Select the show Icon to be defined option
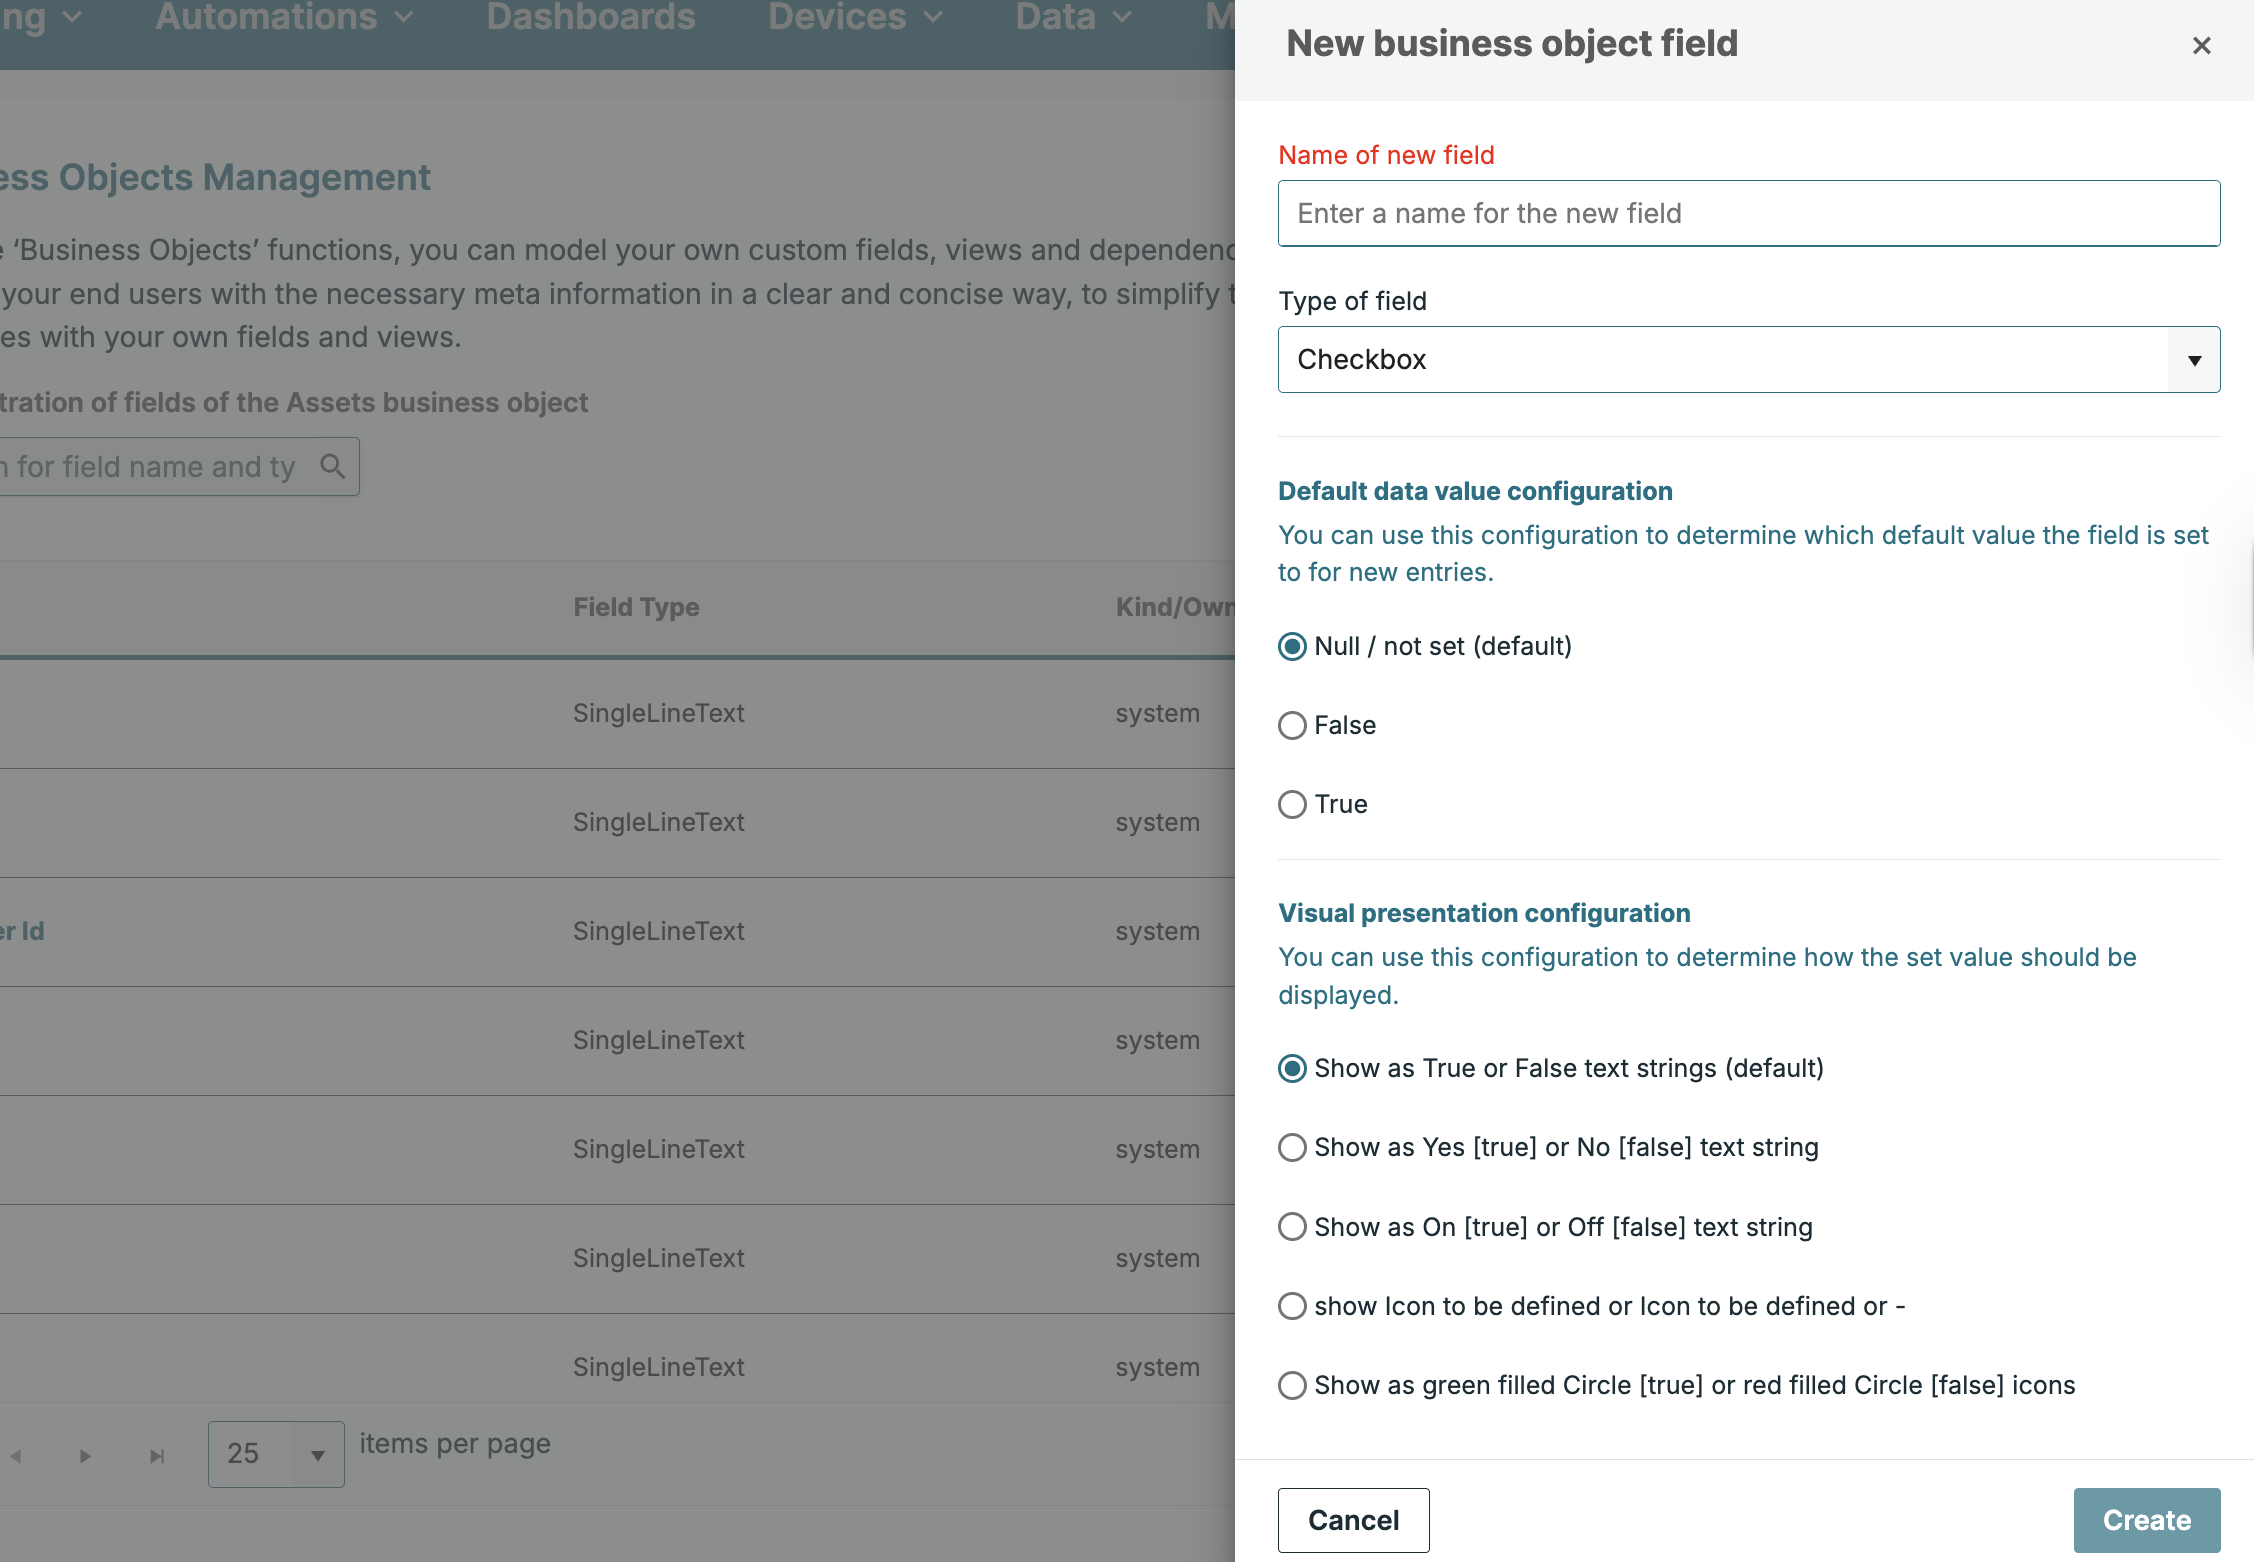This screenshot has height=1562, width=2254. point(1292,1306)
